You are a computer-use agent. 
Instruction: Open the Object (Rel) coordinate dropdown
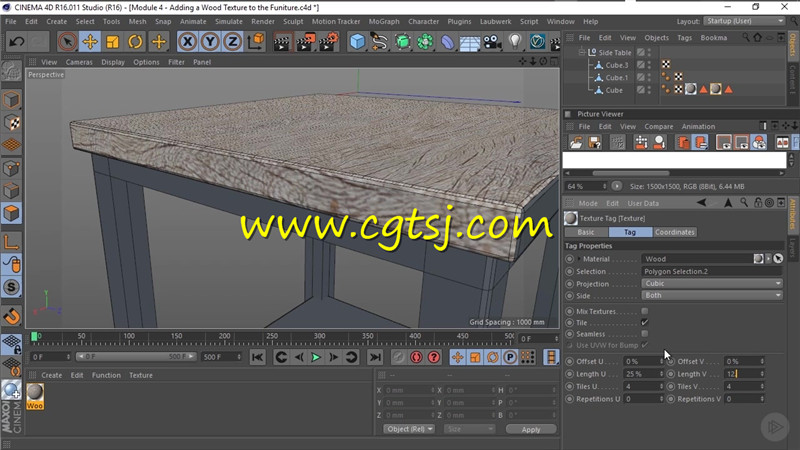point(410,429)
